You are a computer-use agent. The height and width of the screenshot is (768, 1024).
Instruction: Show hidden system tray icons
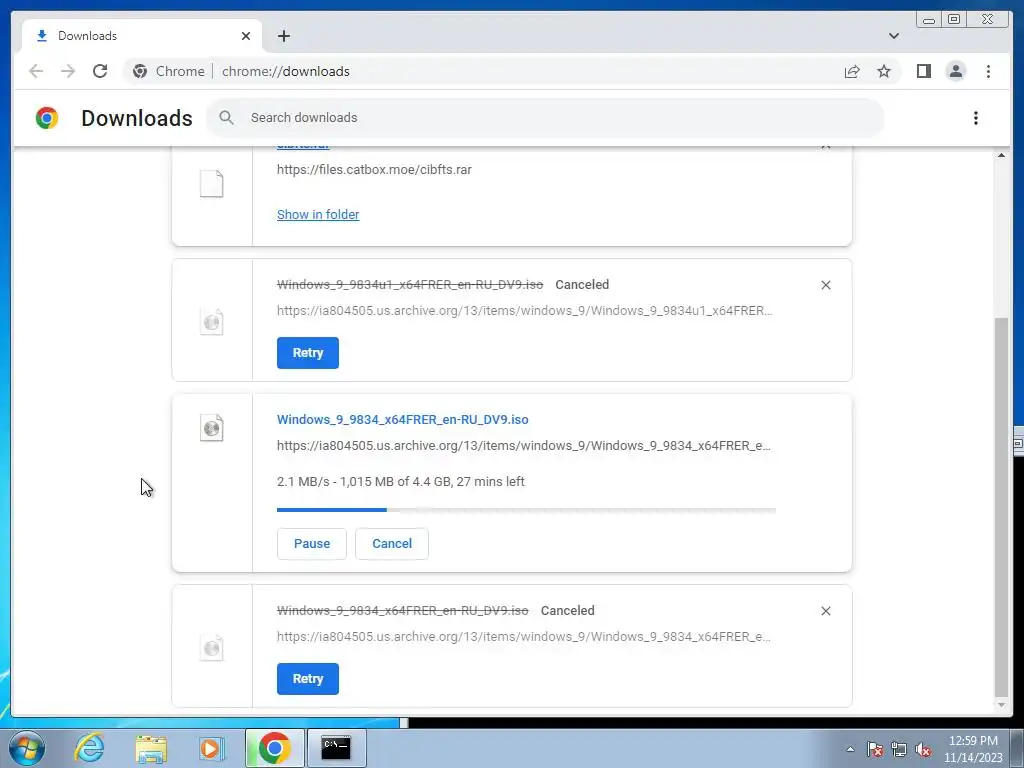point(850,749)
